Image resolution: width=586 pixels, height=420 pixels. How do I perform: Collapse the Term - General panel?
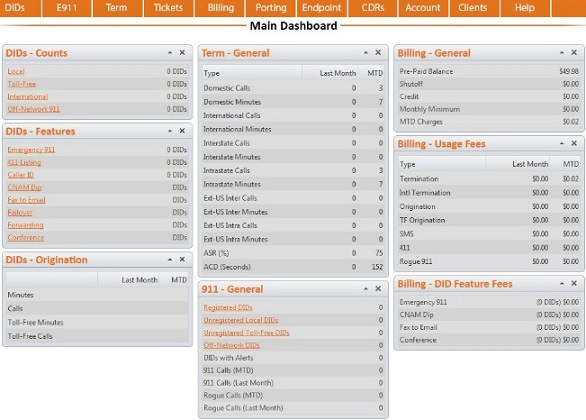pyautogui.click(x=366, y=53)
